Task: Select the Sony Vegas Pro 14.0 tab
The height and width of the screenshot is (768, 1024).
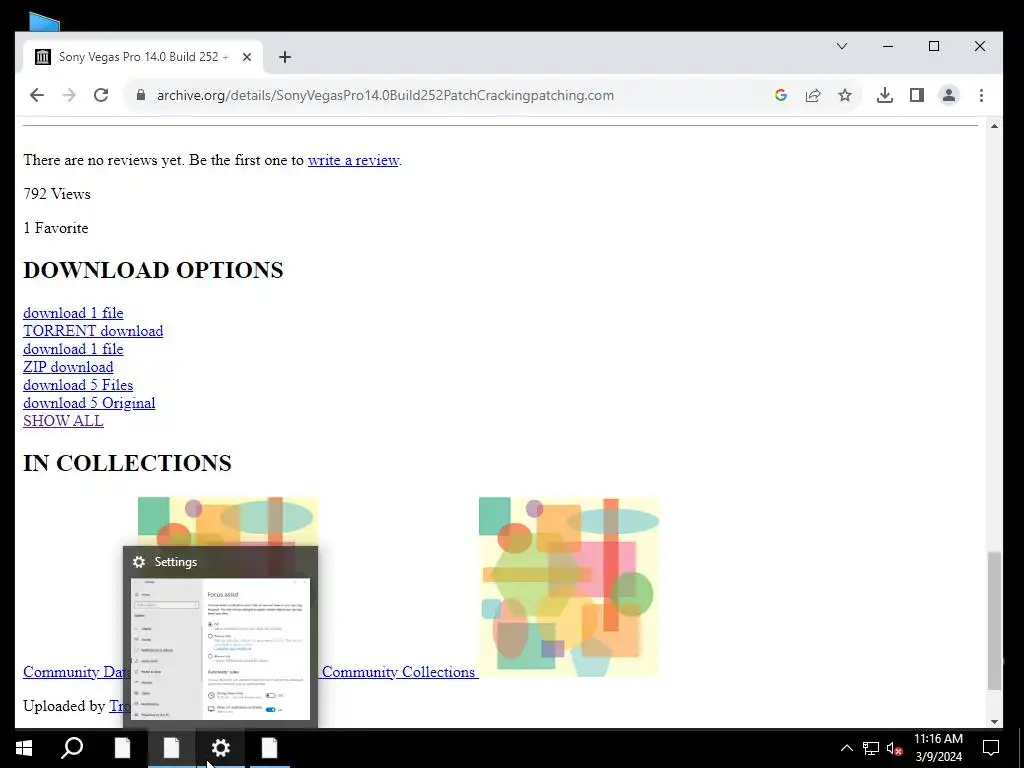Action: [144, 57]
